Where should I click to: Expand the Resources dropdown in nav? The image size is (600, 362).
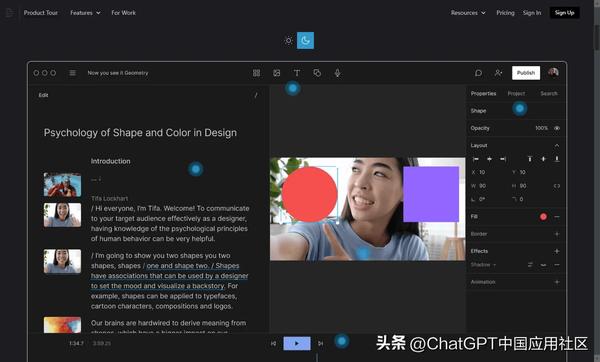468,13
